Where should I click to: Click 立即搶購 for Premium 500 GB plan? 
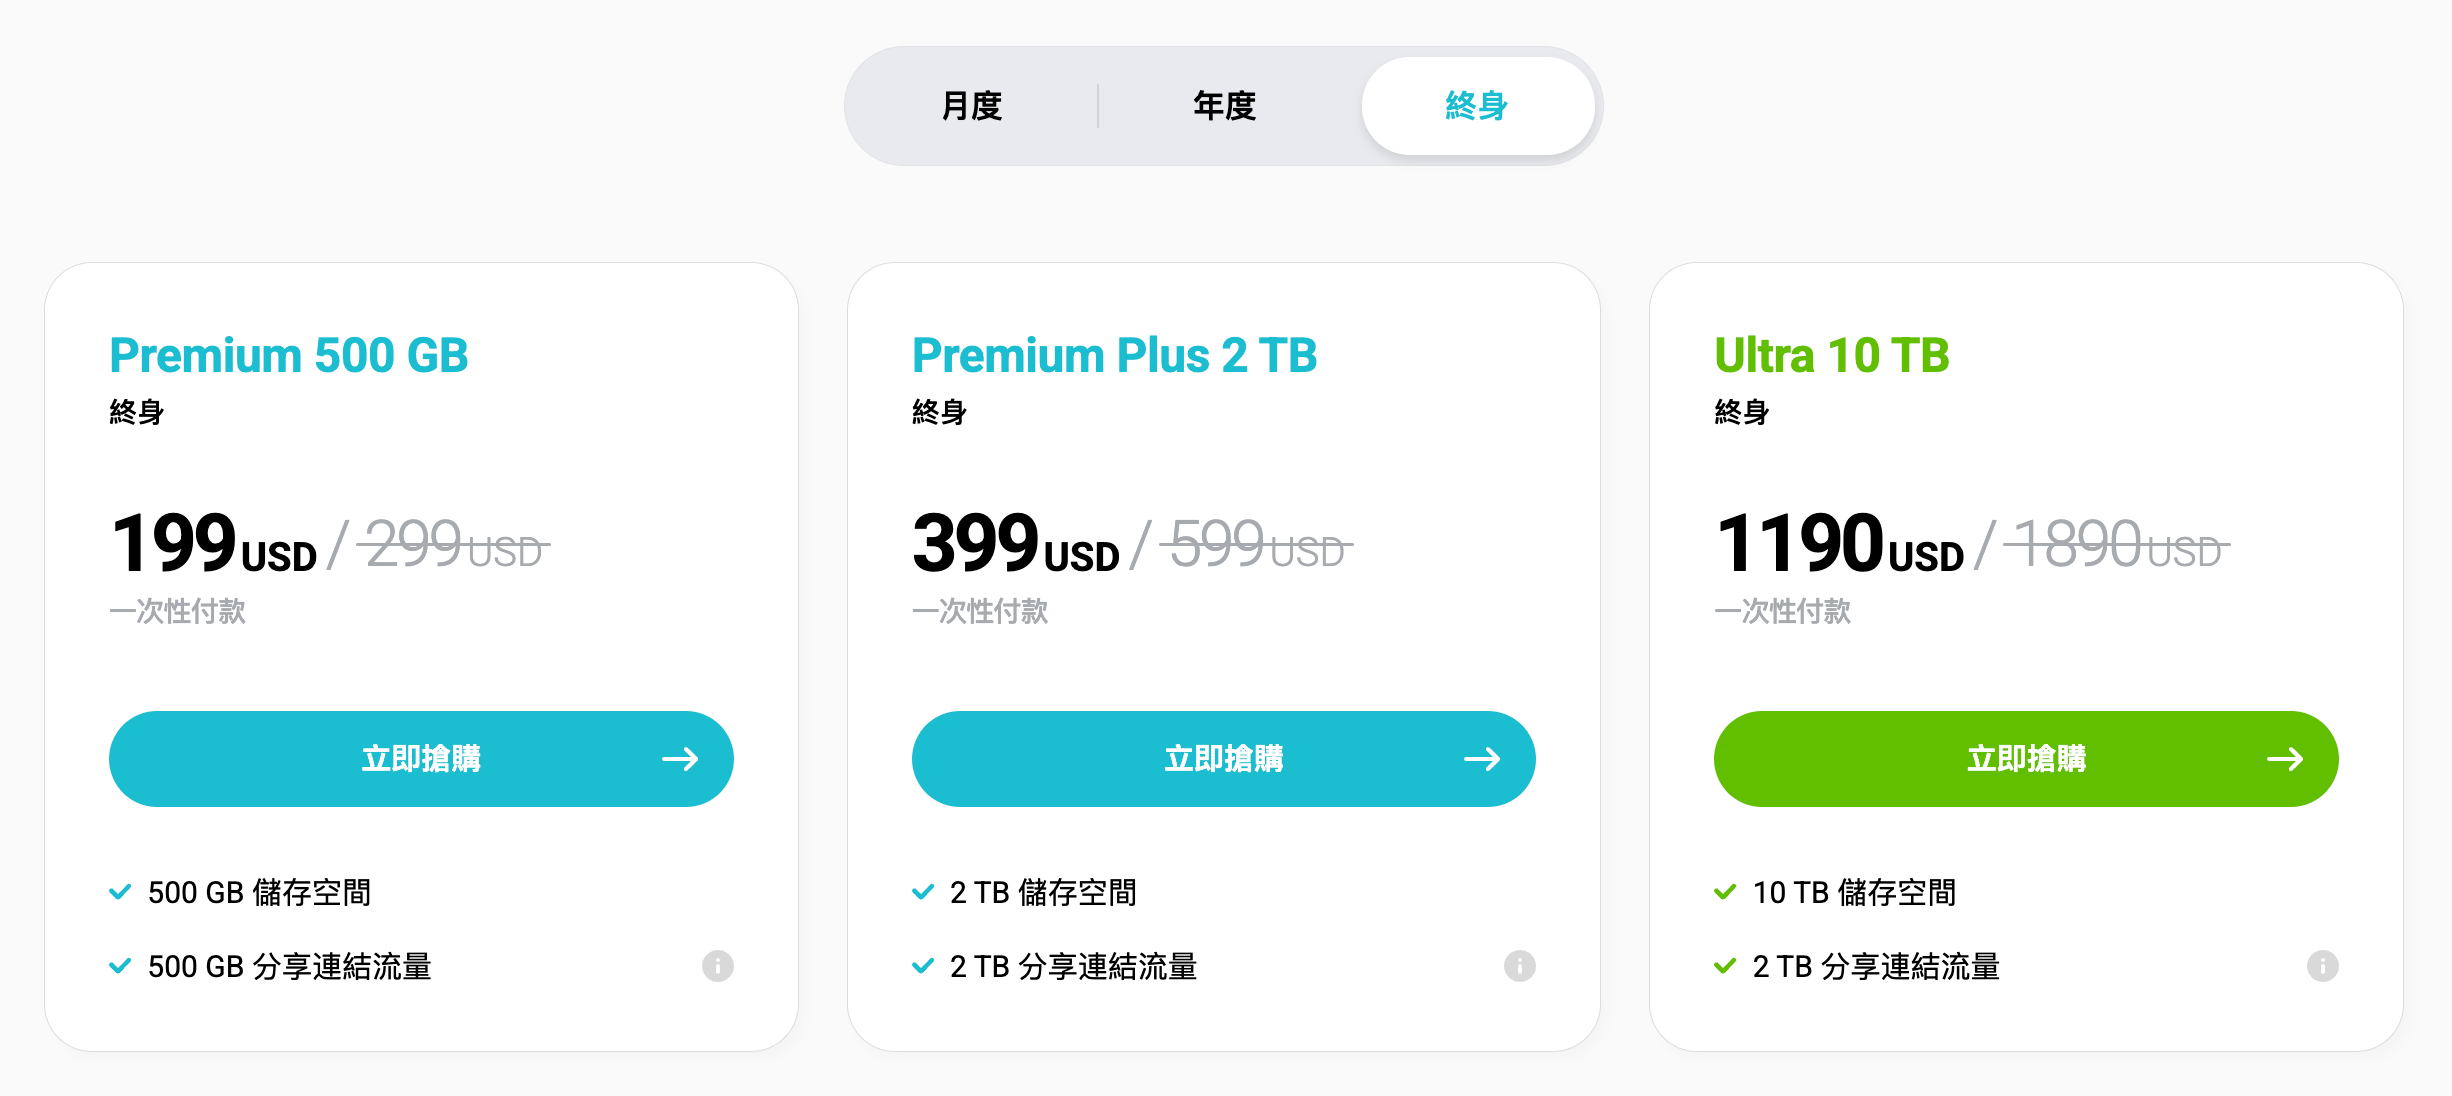pyautogui.click(x=420, y=759)
